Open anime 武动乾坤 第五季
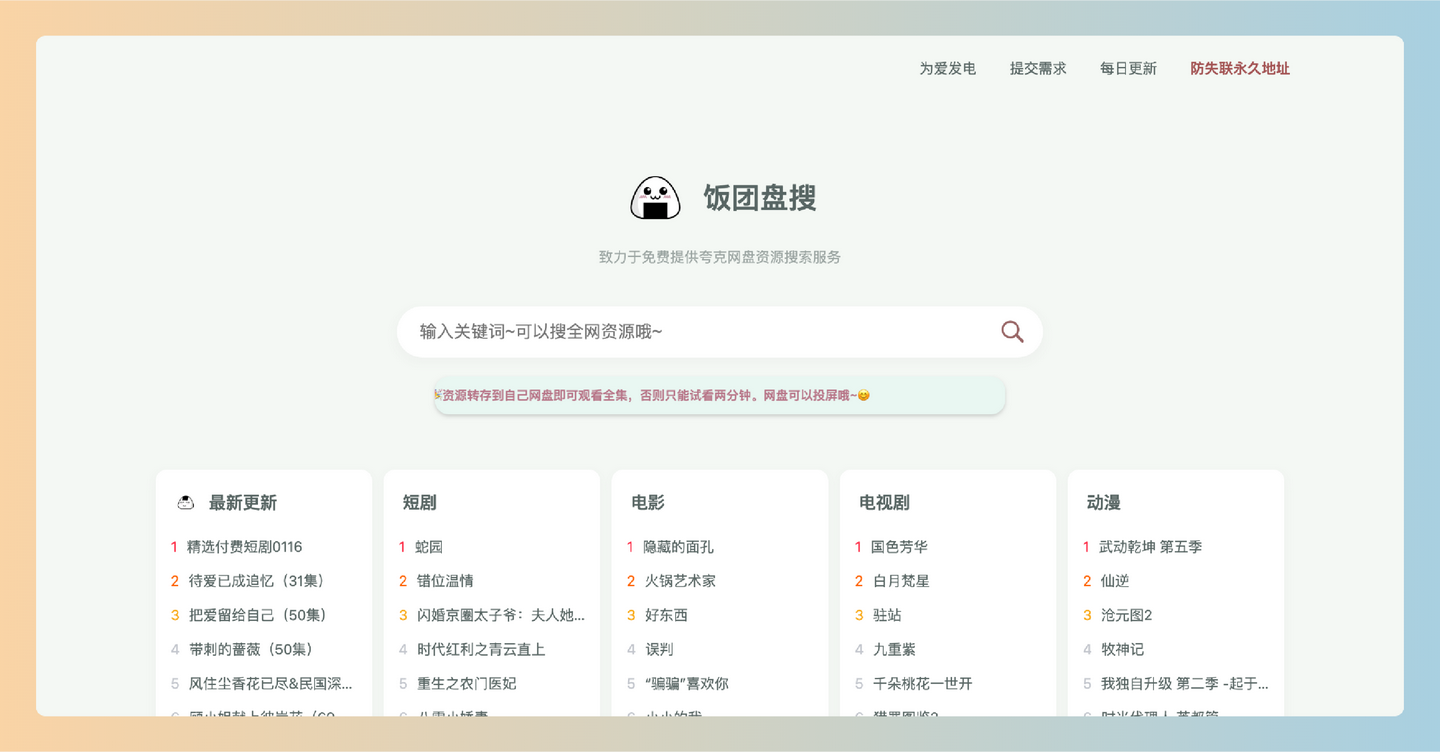Image resolution: width=1440 pixels, height=752 pixels. [1150, 547]
